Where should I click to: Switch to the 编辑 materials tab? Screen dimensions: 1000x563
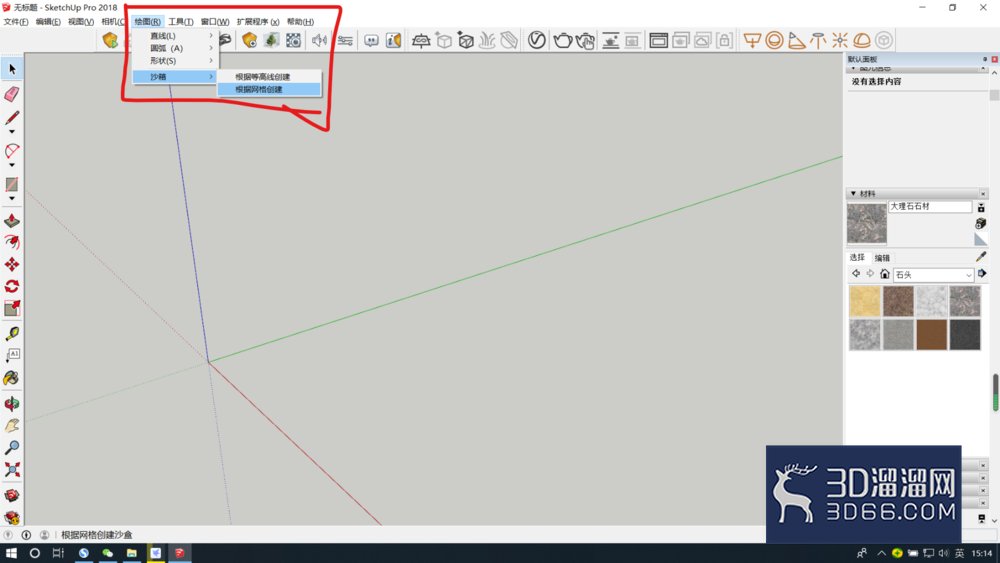(882, 258)
